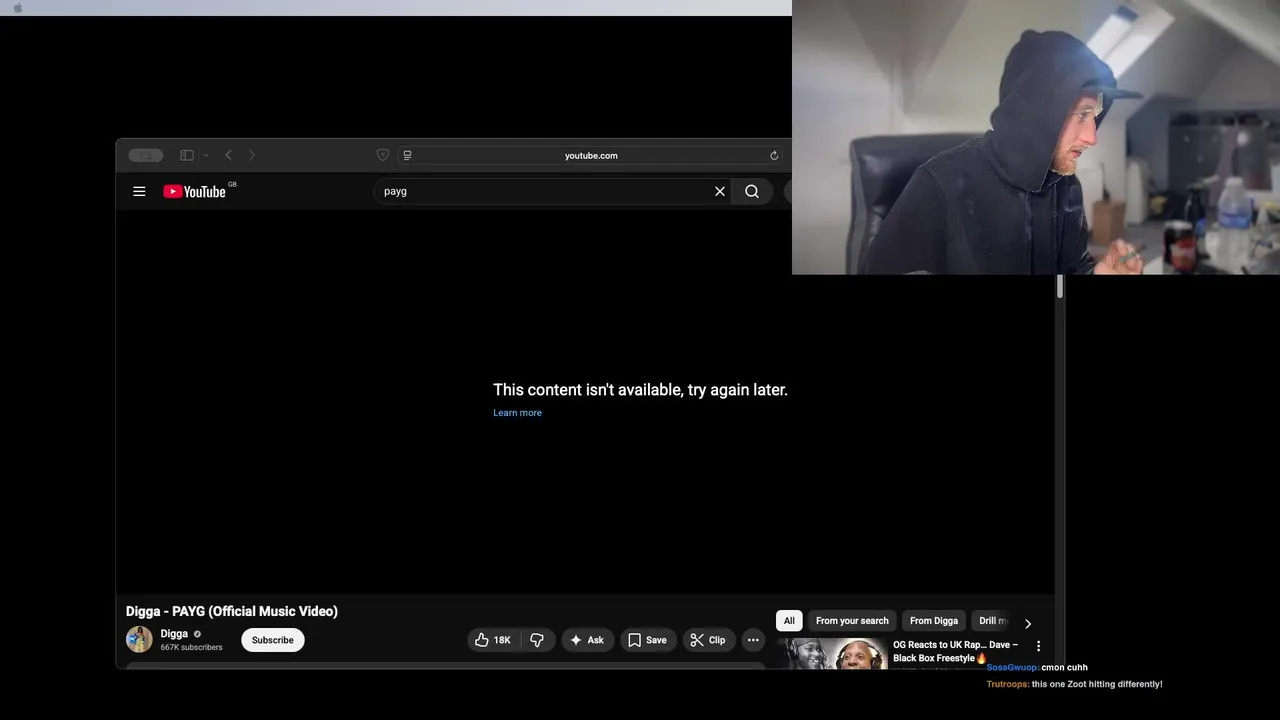This screenshot has width=1280, height=720.
Task: Open more actions three-dot menu under the video
Action: pos(753,640)
